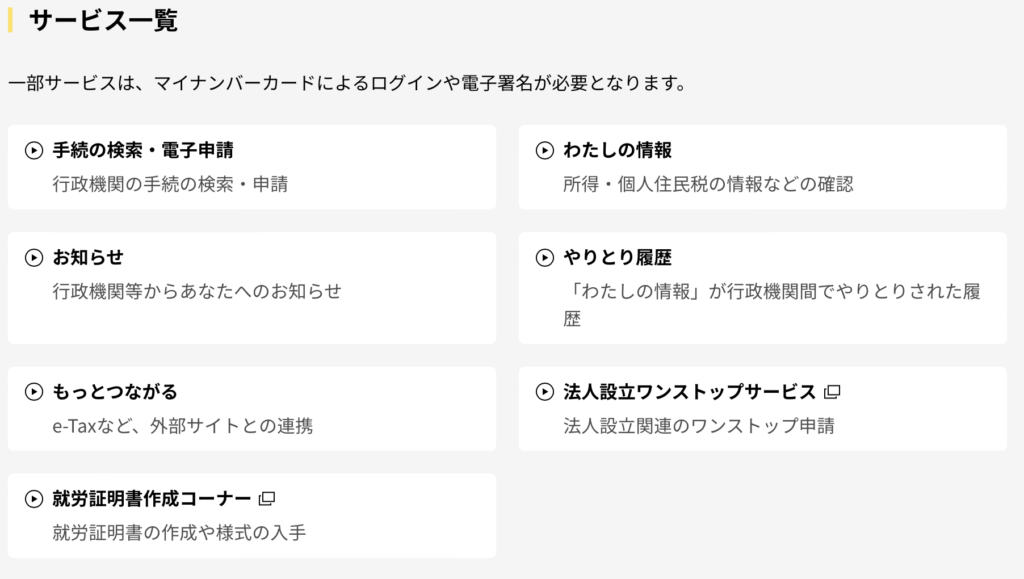Click the arrow icon beside 法人設立ワンストップサービス
This screenshot has width=1024, height=579.
coord(545,392)
